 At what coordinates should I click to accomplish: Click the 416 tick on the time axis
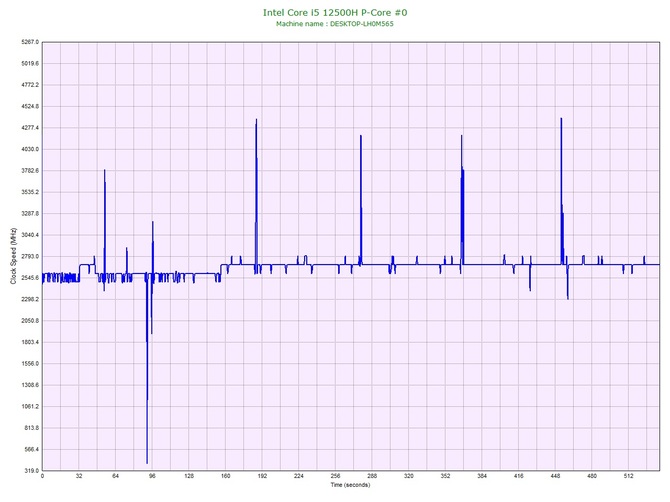519,476
